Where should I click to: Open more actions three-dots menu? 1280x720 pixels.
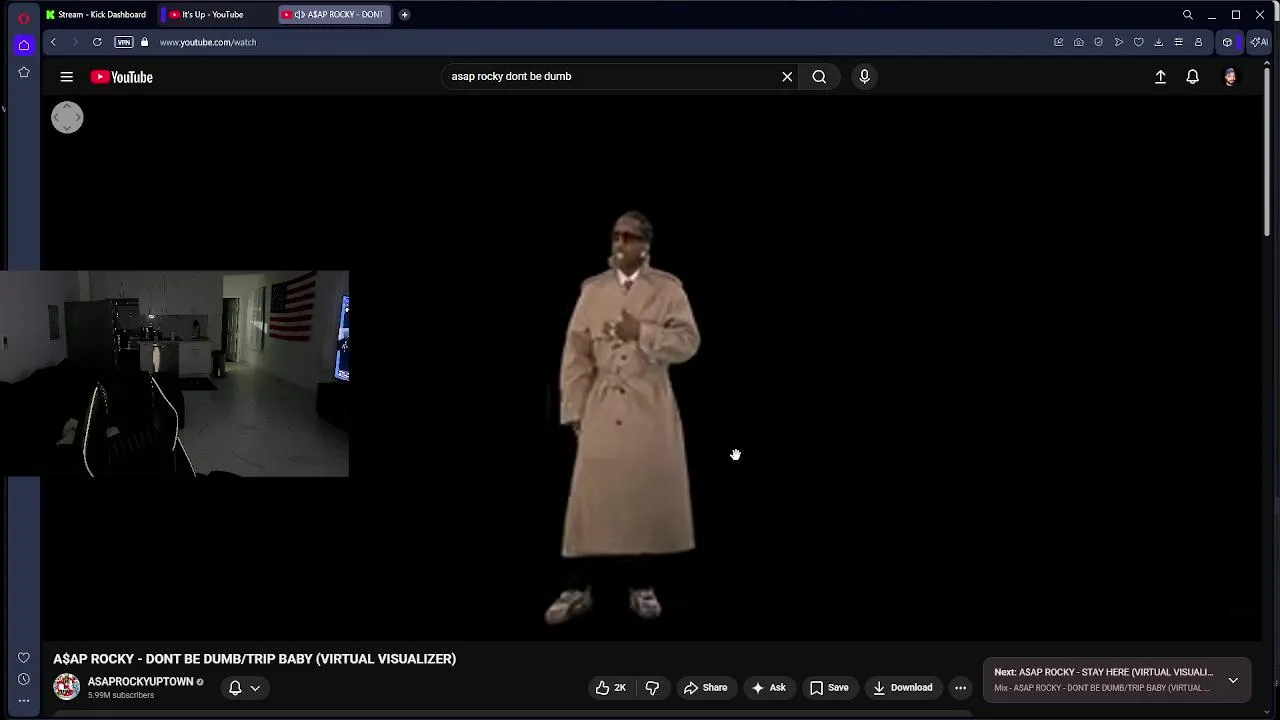tap(960, 688)
